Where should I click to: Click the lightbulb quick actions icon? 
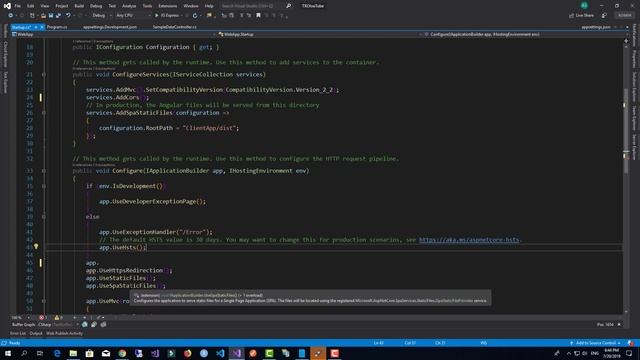coord(36,247)
